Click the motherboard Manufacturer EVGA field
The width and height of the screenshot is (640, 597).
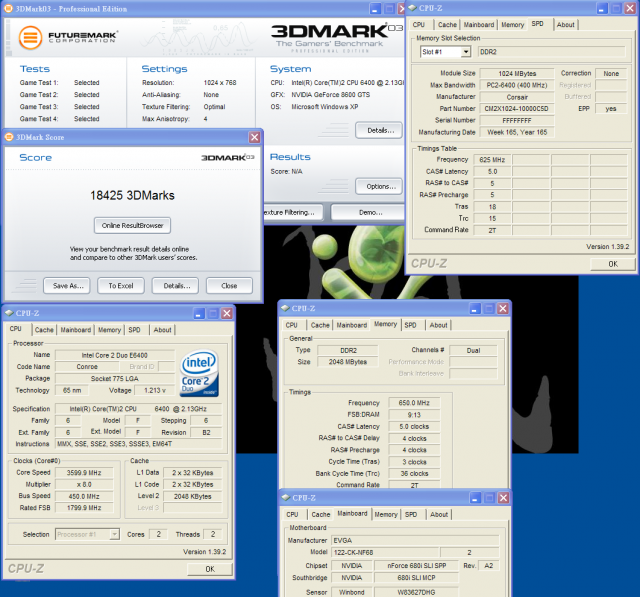click(x=415, y=540)
